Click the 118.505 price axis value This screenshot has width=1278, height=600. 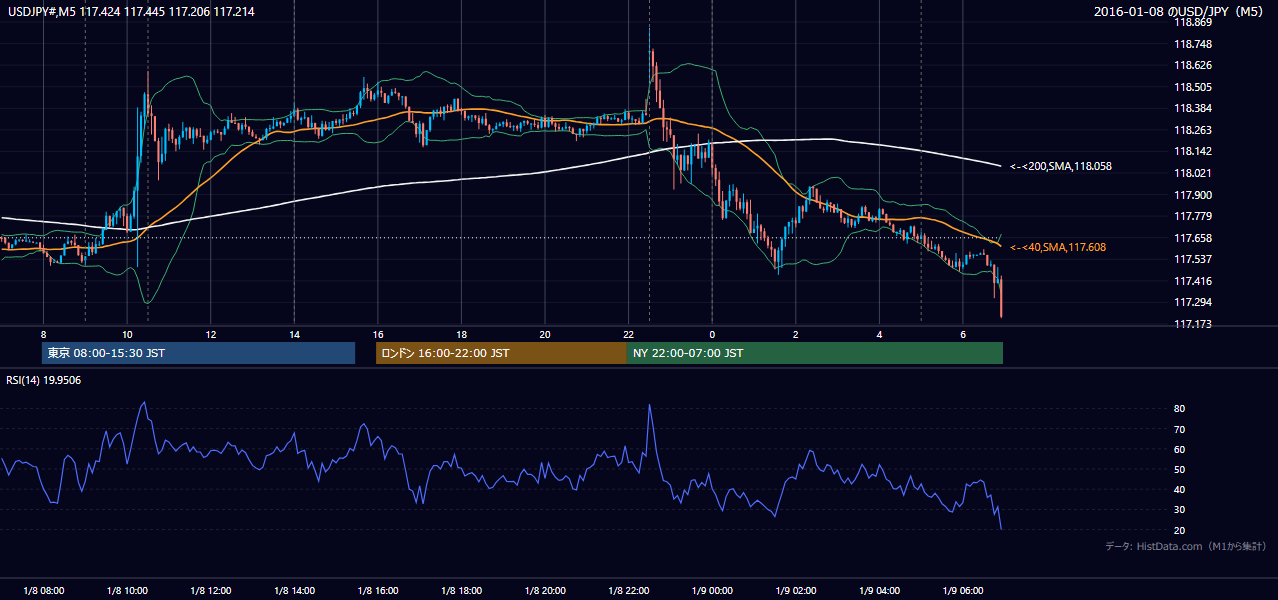tap(1193, 87)
